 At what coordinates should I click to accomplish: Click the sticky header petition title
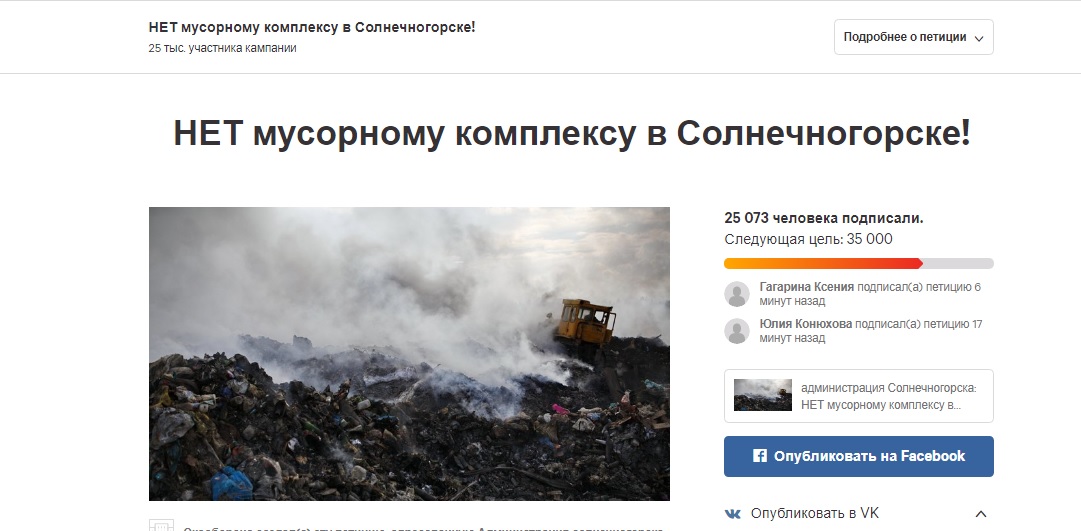312,28
